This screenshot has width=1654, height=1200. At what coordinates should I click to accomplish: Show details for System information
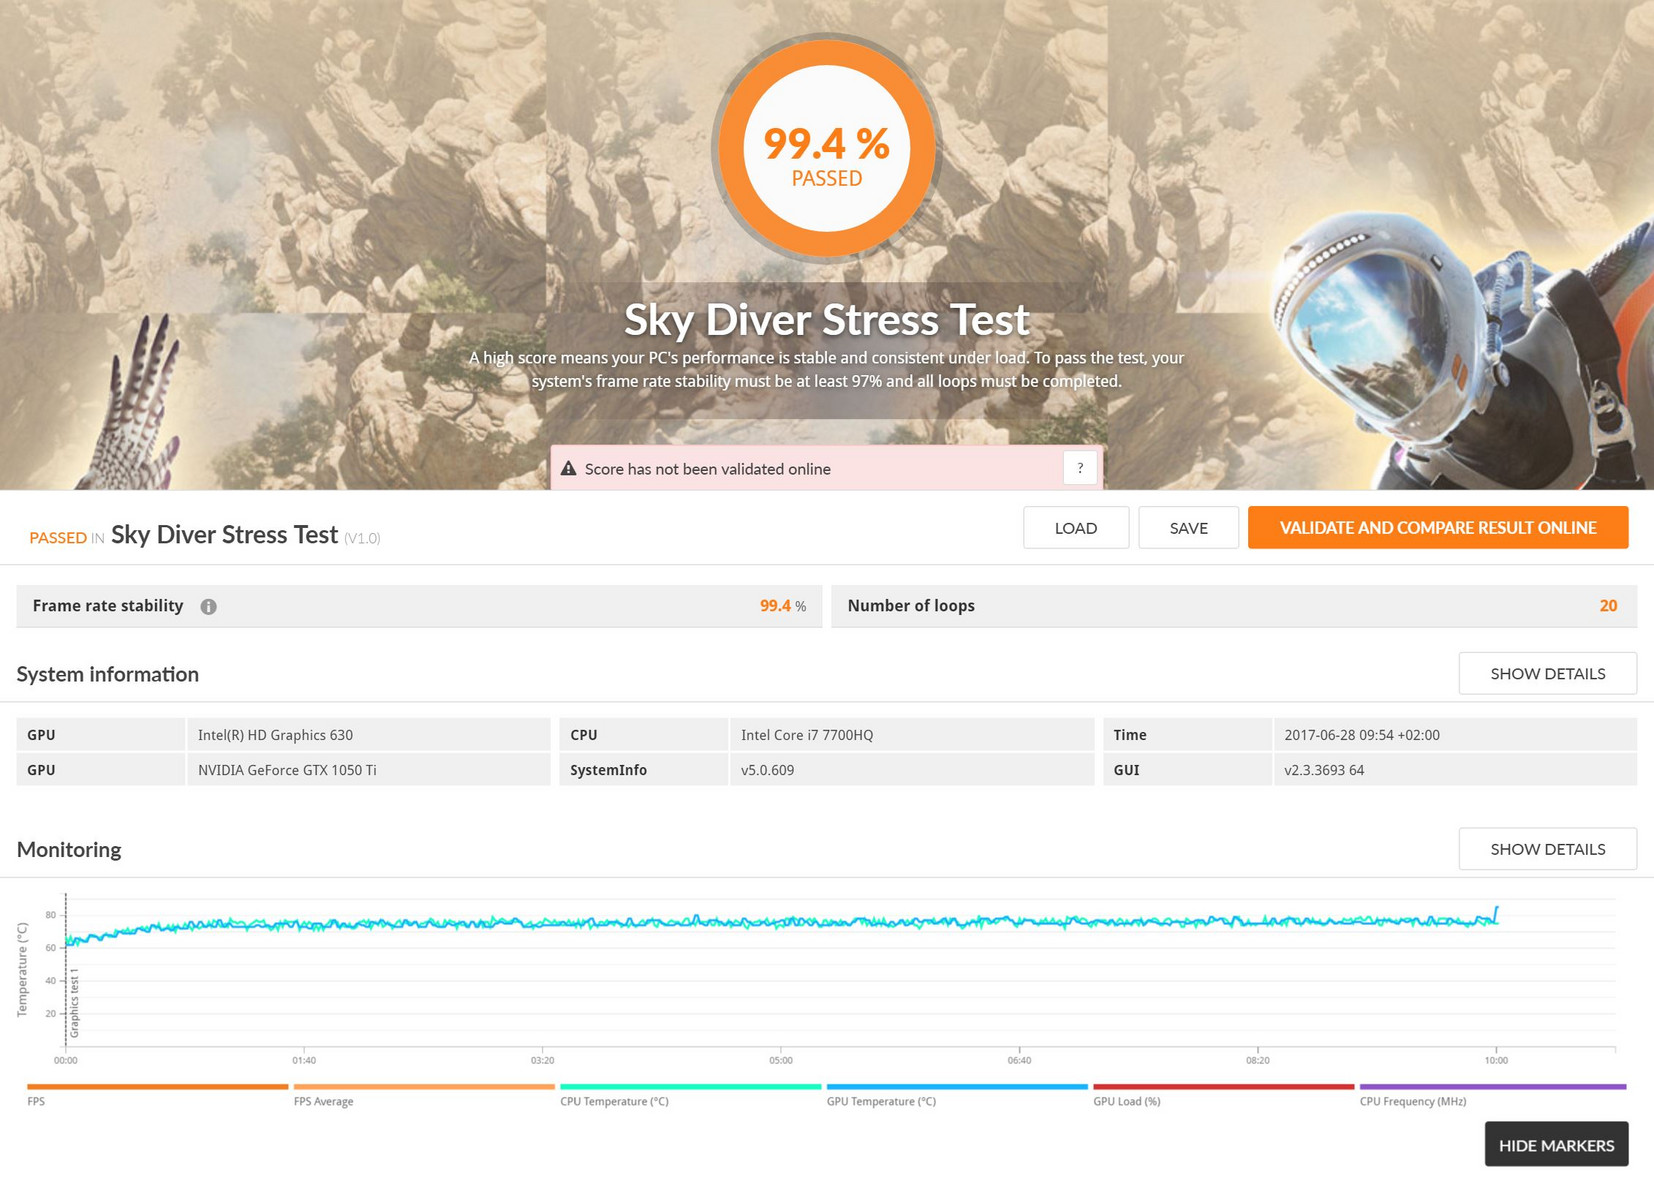tap(1548, 674)
